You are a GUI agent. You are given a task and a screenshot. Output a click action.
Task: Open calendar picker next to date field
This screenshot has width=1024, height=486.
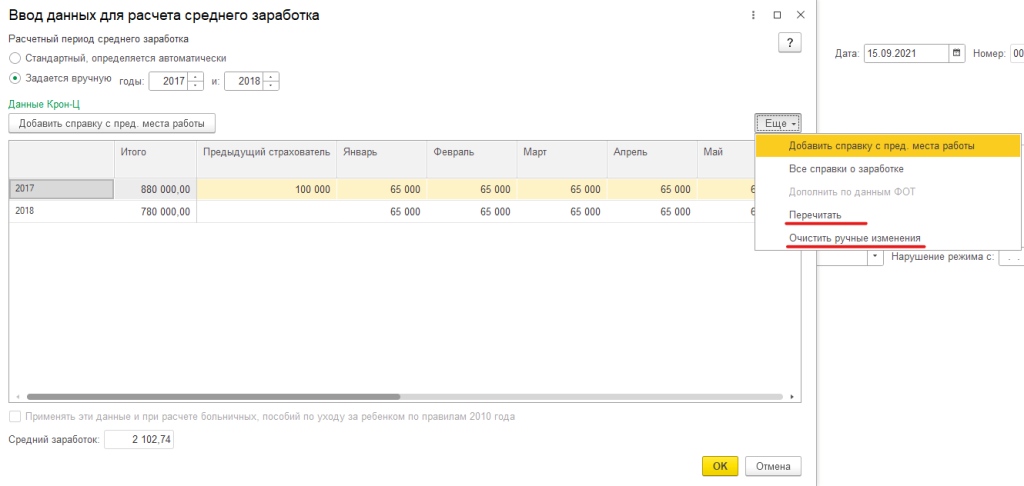pos(957,53)
